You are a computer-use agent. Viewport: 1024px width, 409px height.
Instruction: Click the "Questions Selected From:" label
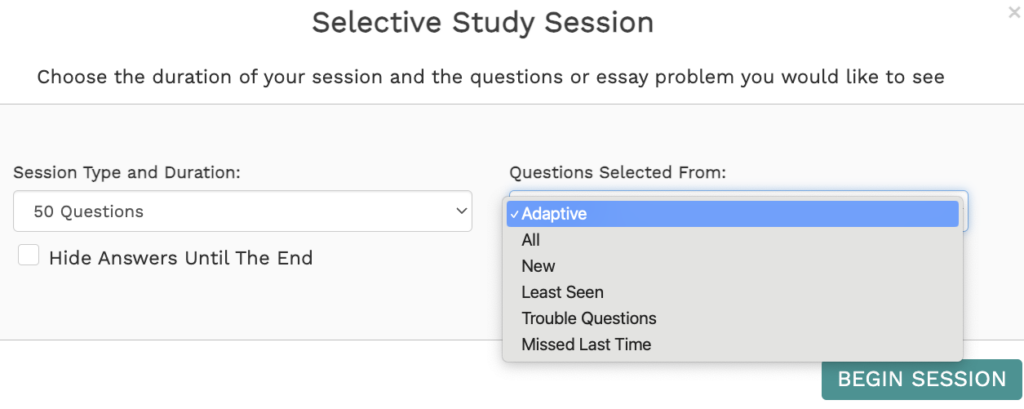pyautogui.click(x=617, y=172)
